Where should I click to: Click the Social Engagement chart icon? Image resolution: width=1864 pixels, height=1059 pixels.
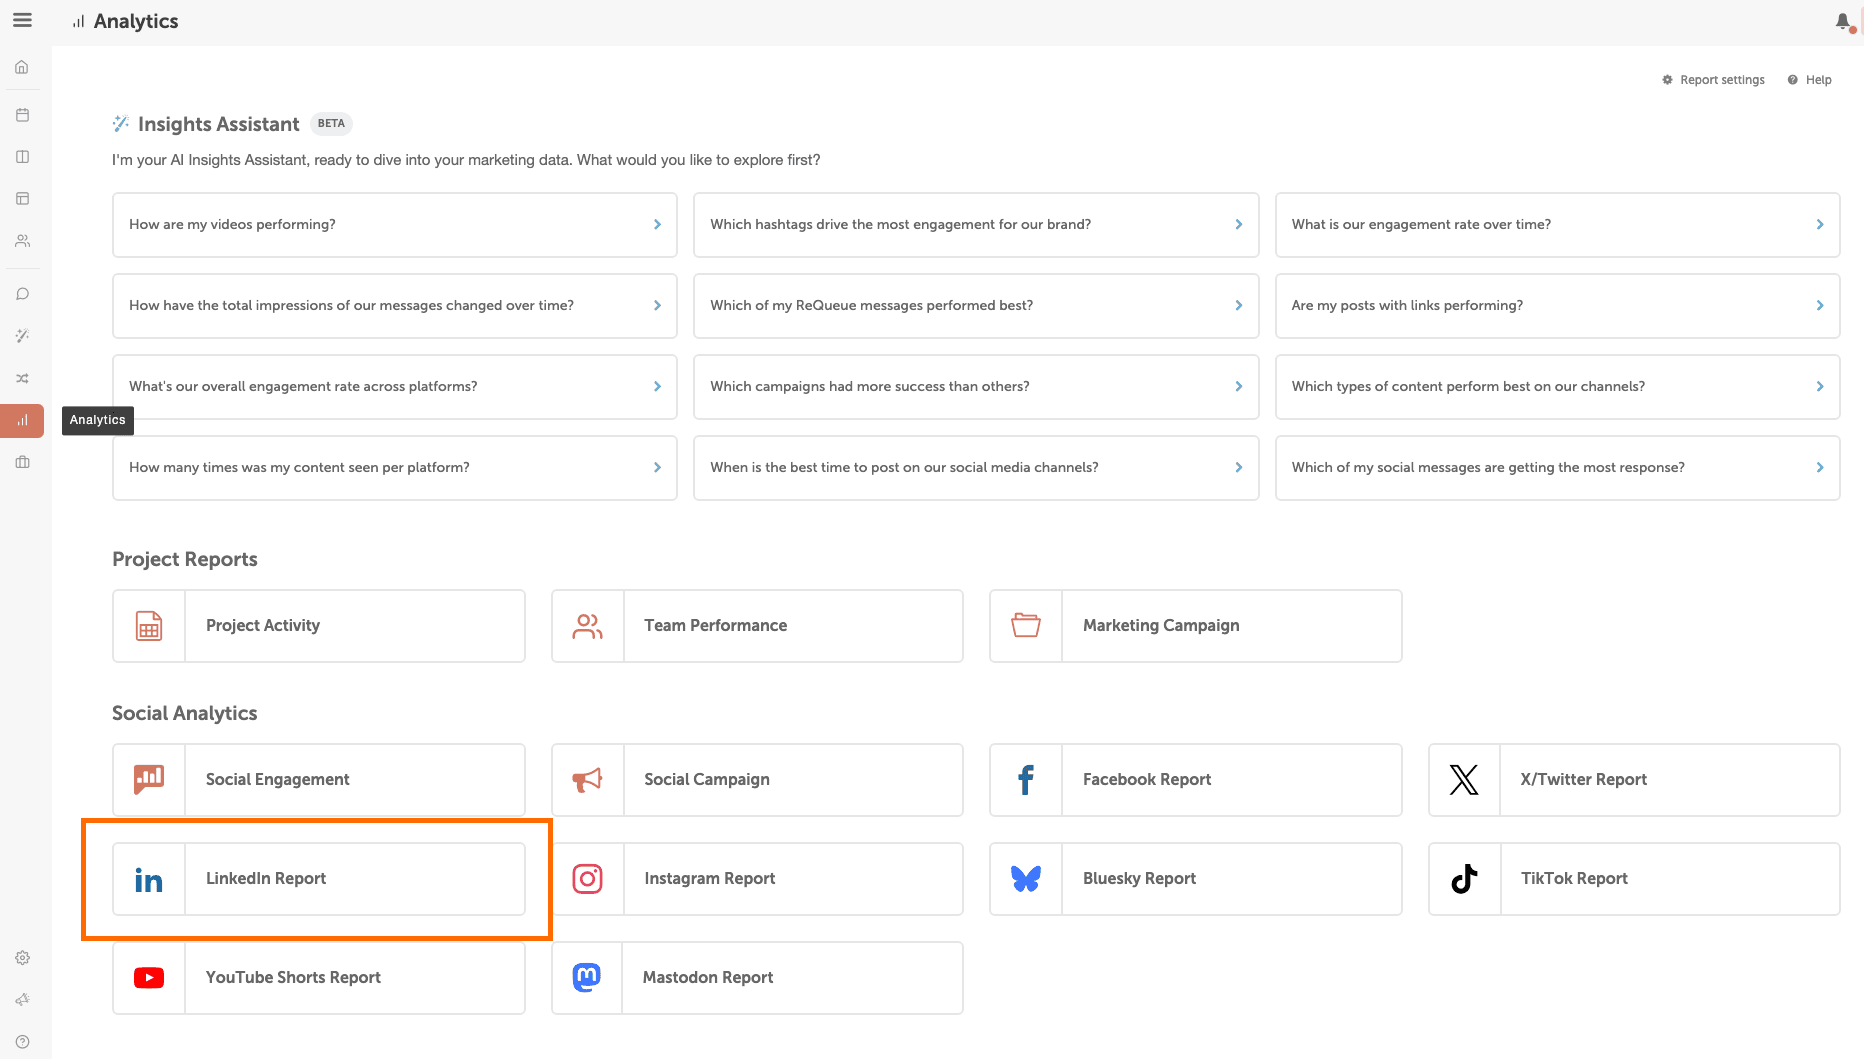coord(149,780)
